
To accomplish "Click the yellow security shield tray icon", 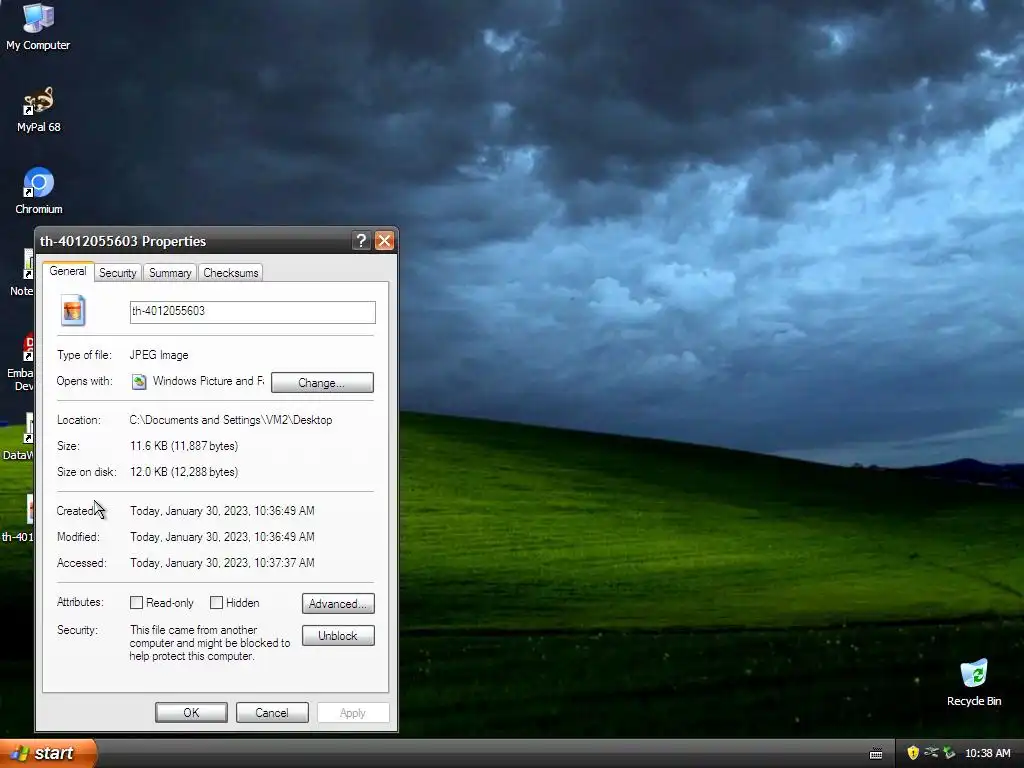I will click(x=913, y=753).
